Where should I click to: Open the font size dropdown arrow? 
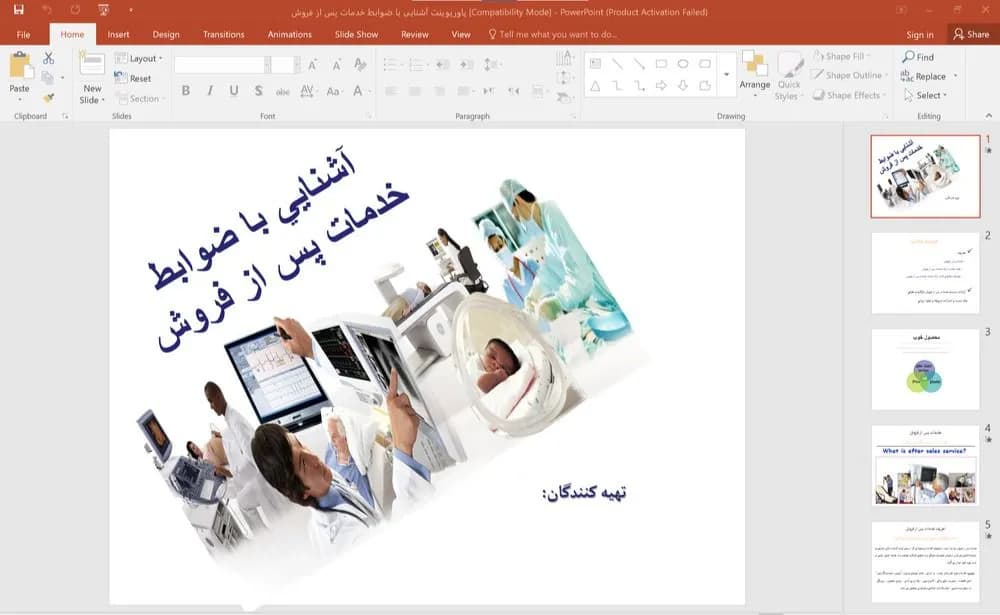pyautogui.click(x=297, y=64)
